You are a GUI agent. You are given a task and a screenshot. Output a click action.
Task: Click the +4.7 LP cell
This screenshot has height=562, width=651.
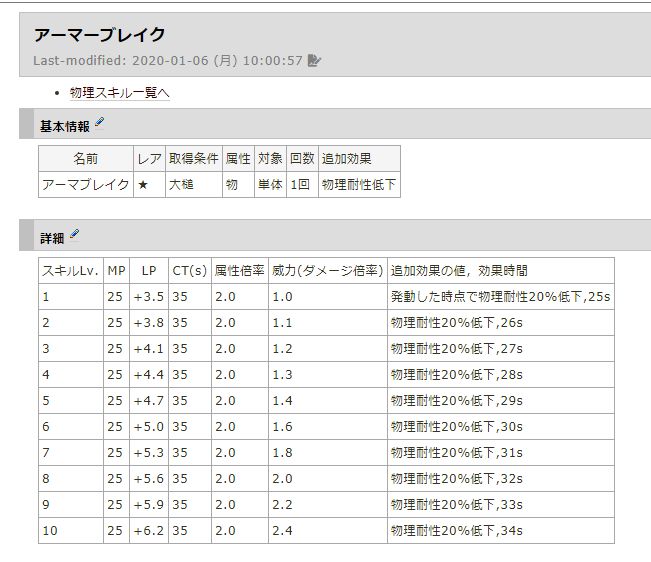point(149,401)
